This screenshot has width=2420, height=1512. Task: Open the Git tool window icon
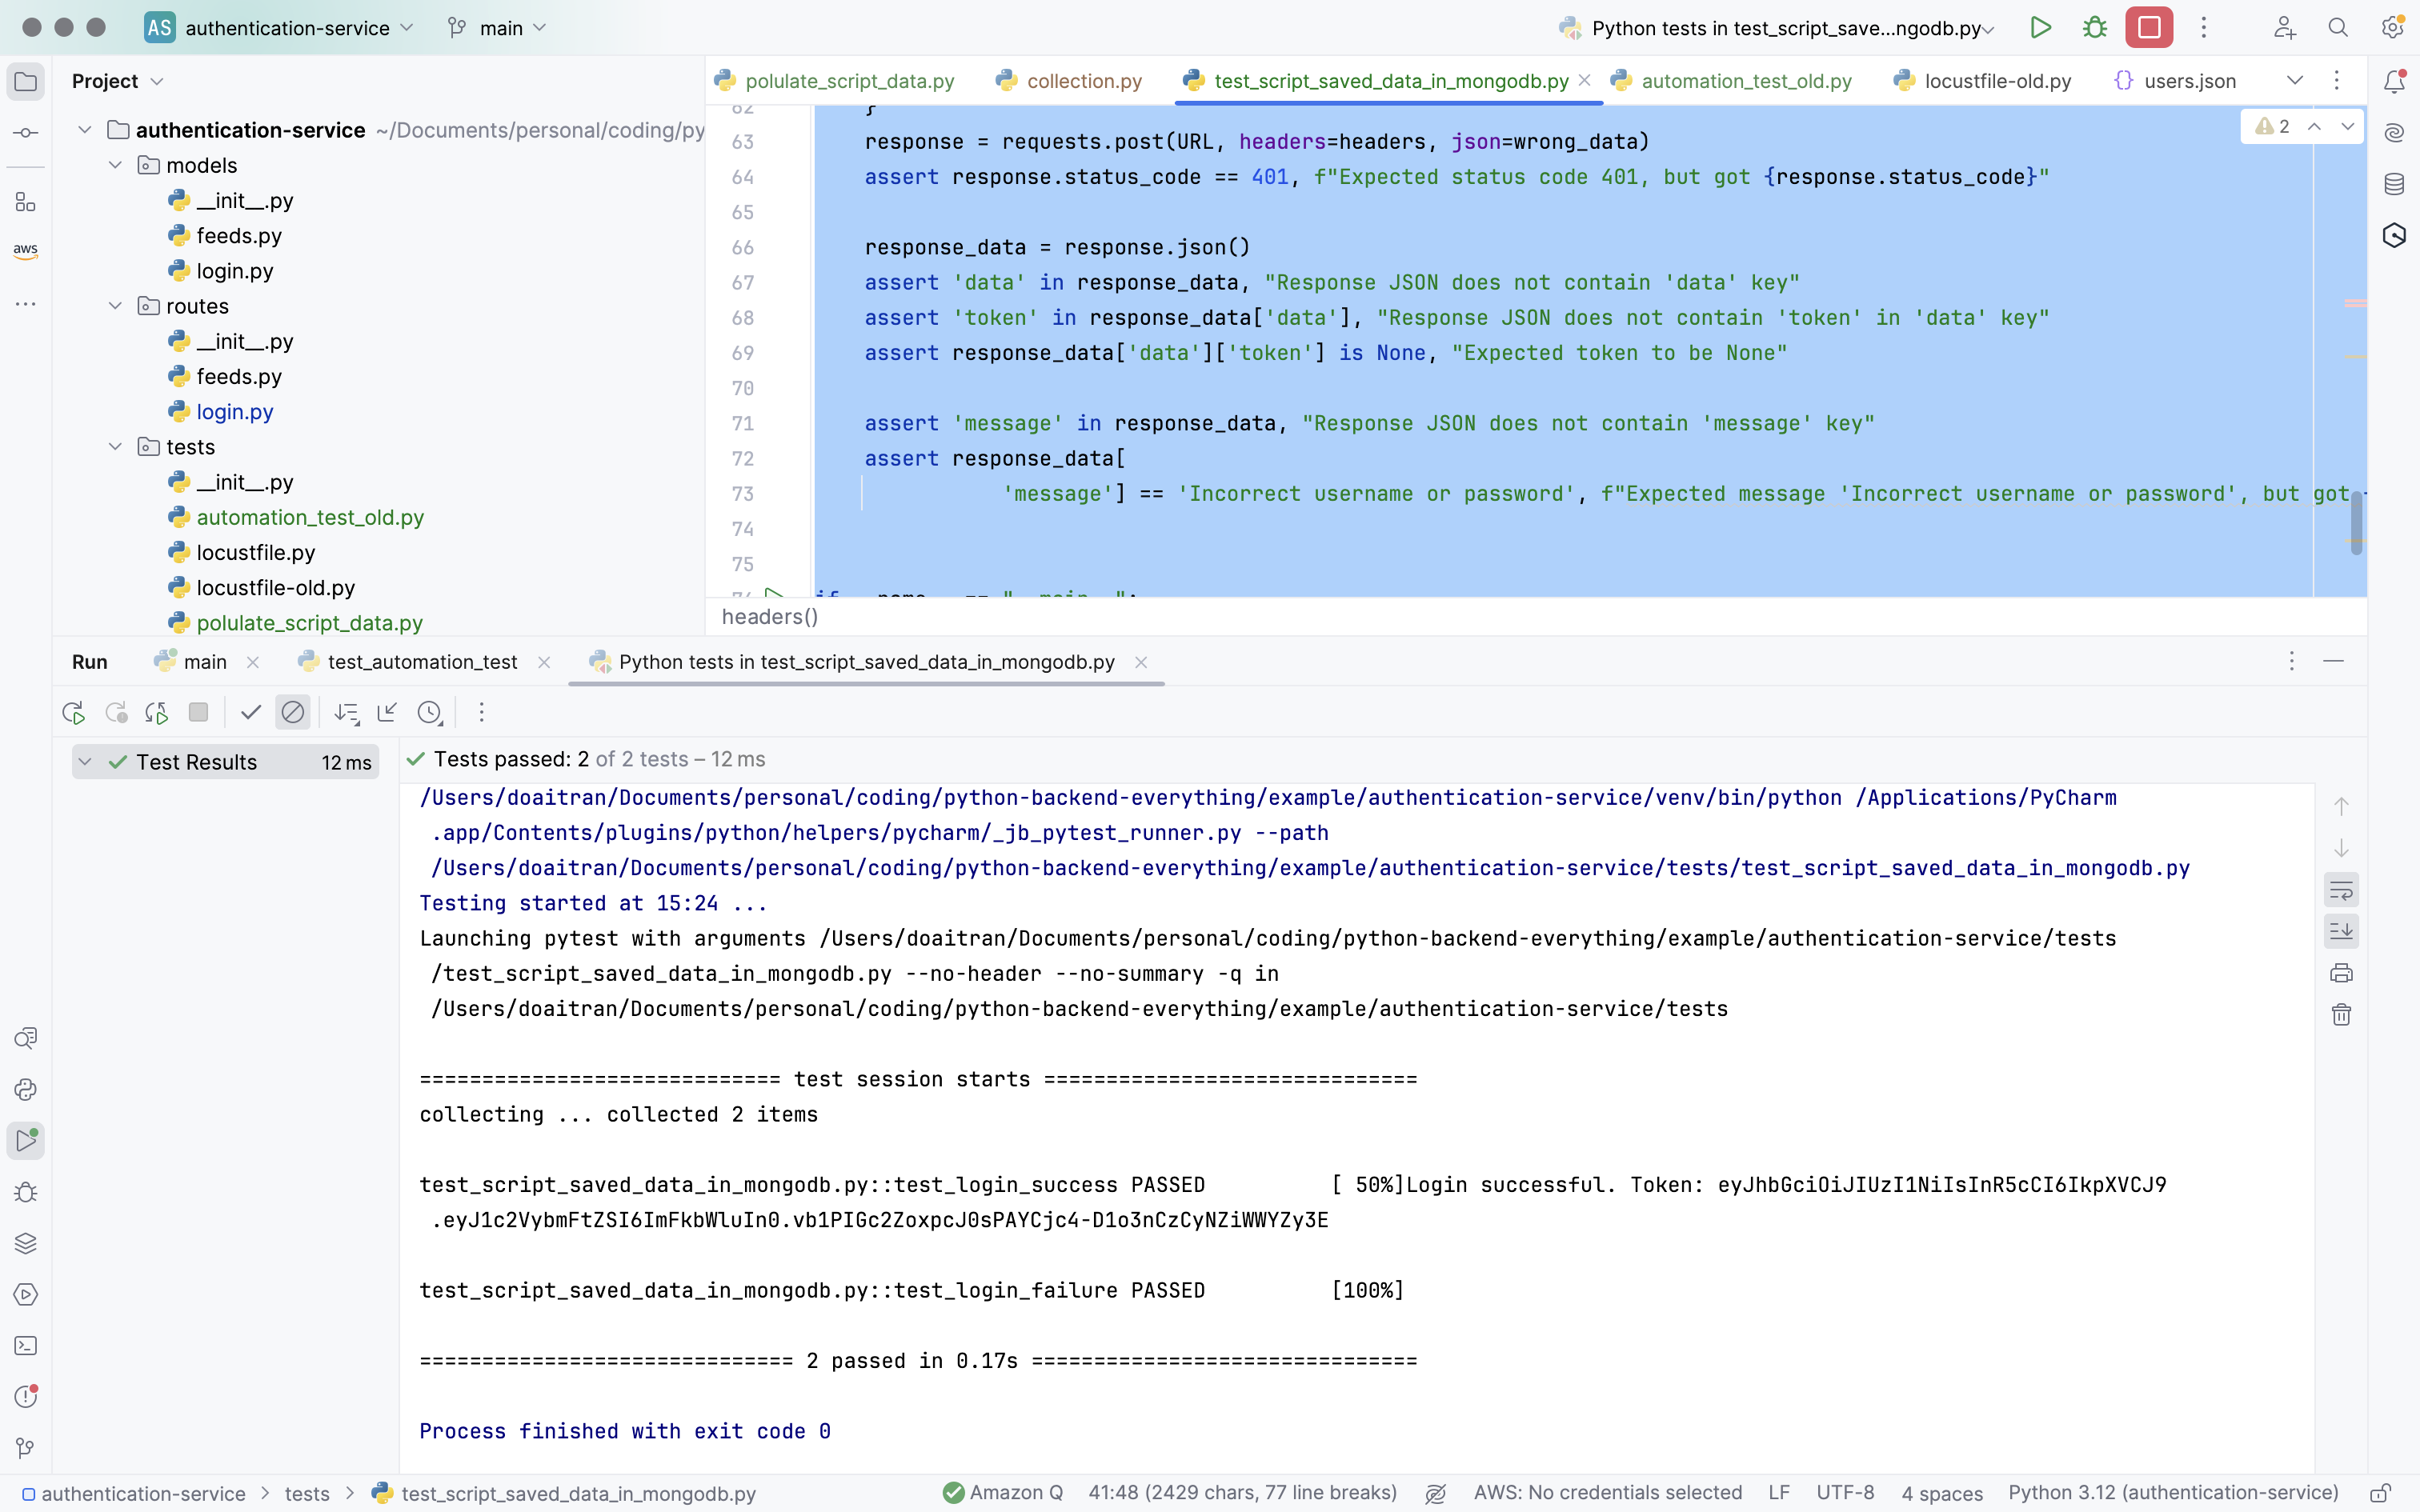pos(26,1448)
